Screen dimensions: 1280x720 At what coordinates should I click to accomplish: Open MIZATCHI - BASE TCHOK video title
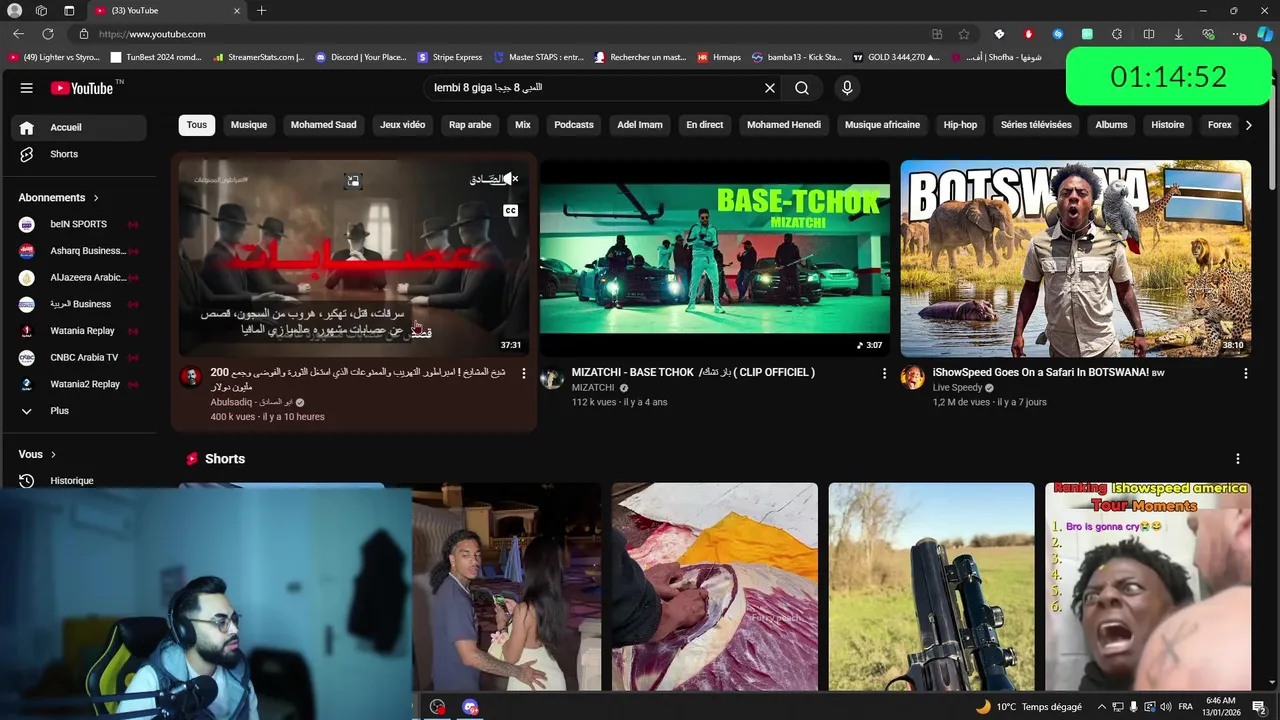click(693, 372)
